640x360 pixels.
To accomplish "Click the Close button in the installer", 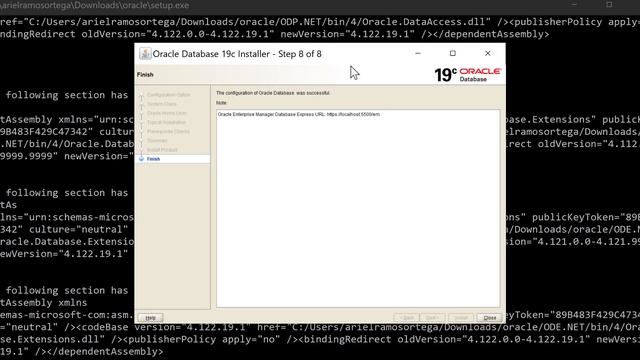I will coord(489,318).
